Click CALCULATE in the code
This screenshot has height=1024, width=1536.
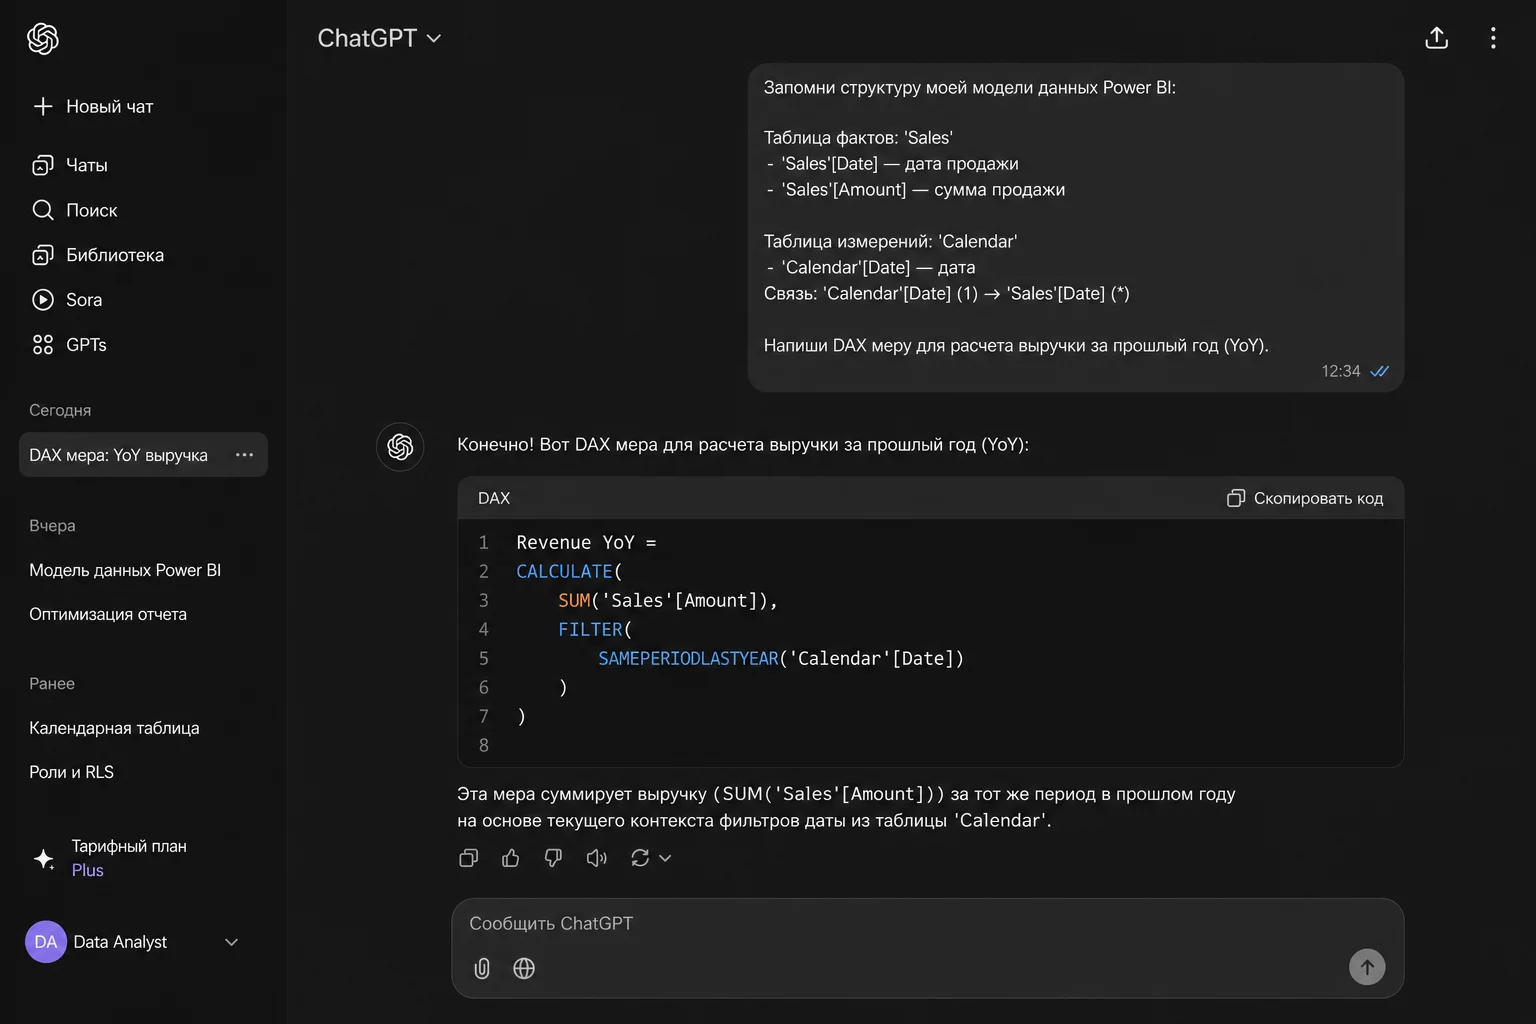(x=564, y=571)
